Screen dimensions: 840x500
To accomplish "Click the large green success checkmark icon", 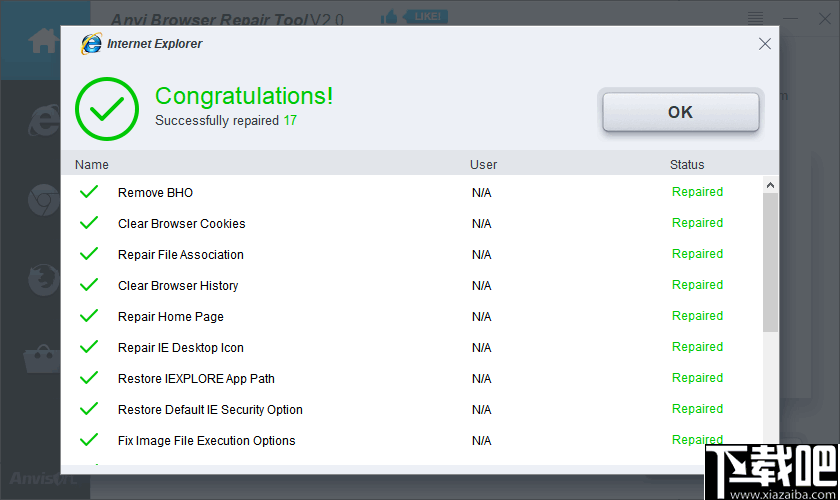I will point(107,109).
